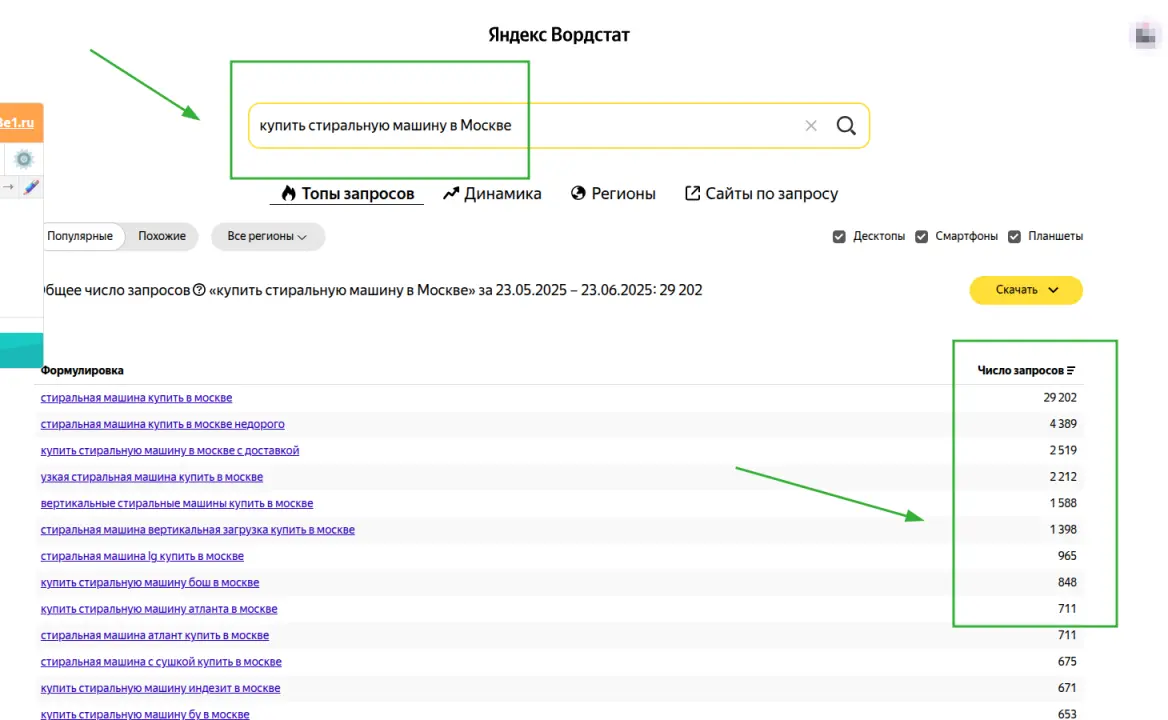The height and width of the screenshot is (720, 1168).
Task: Click the Формулировка column header
Action: pyautogui.click(x=82, y=370)
